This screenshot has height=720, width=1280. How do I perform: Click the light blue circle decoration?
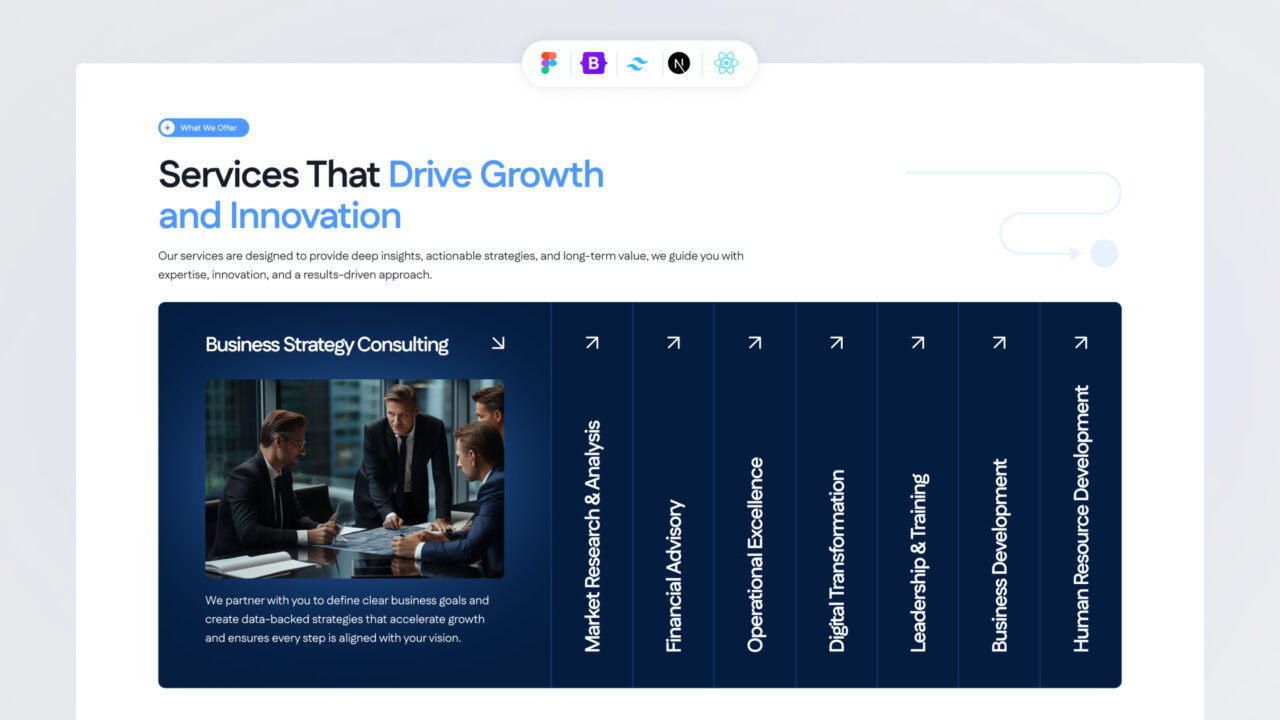tap(1104, 253)
